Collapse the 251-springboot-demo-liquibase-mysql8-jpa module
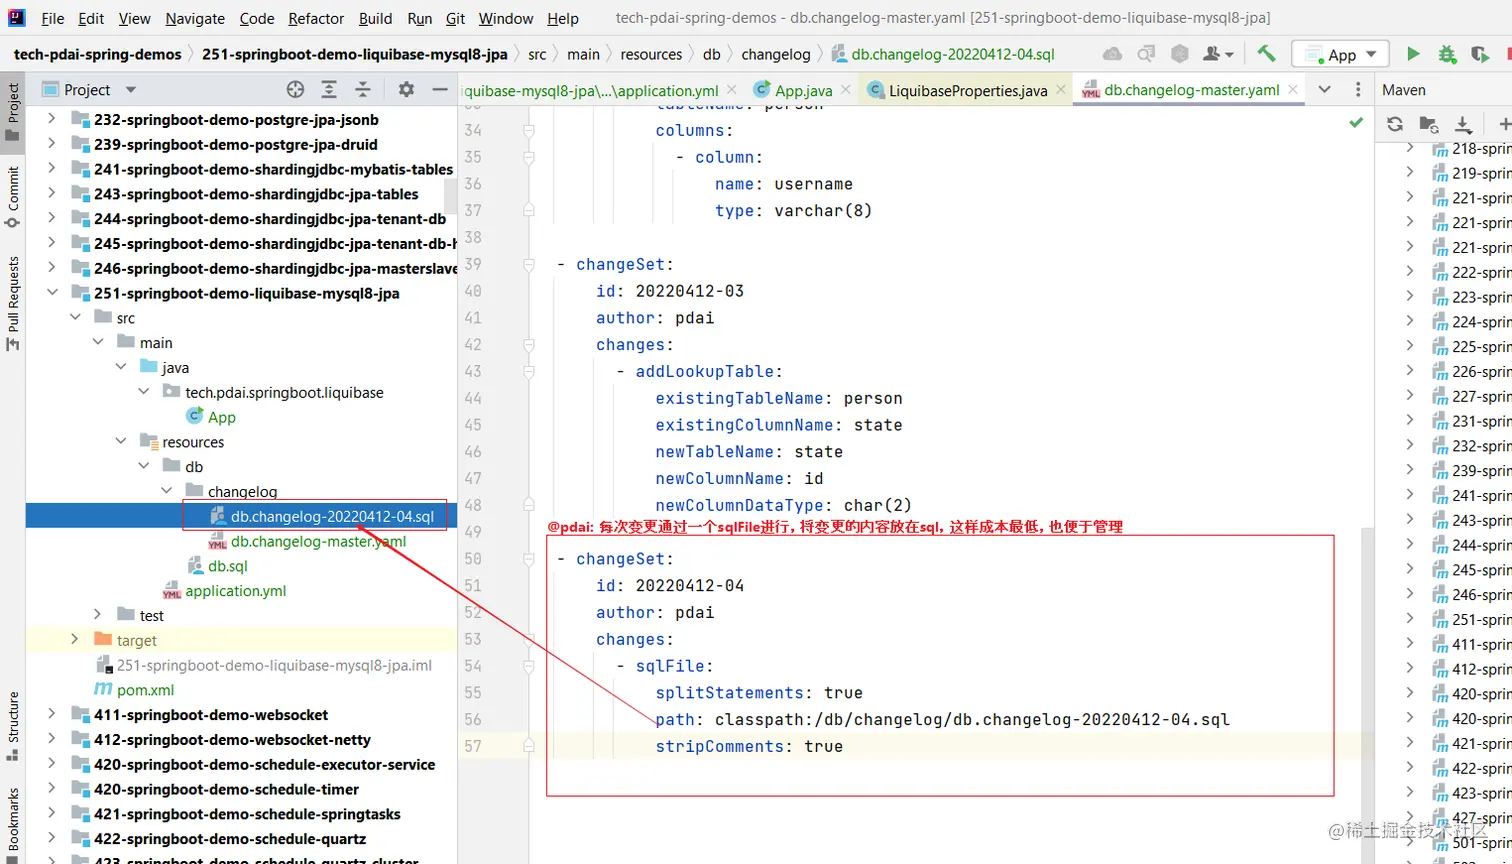1512x864 pixels. coord(51,293)
